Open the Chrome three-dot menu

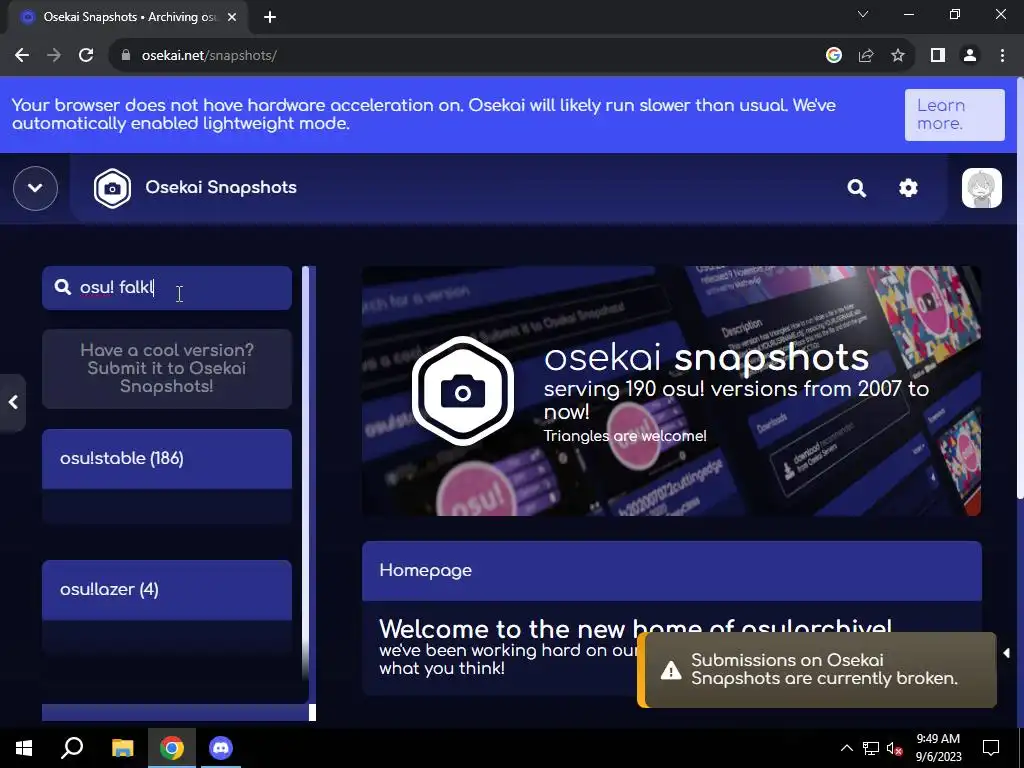[x=1002, y=56]
